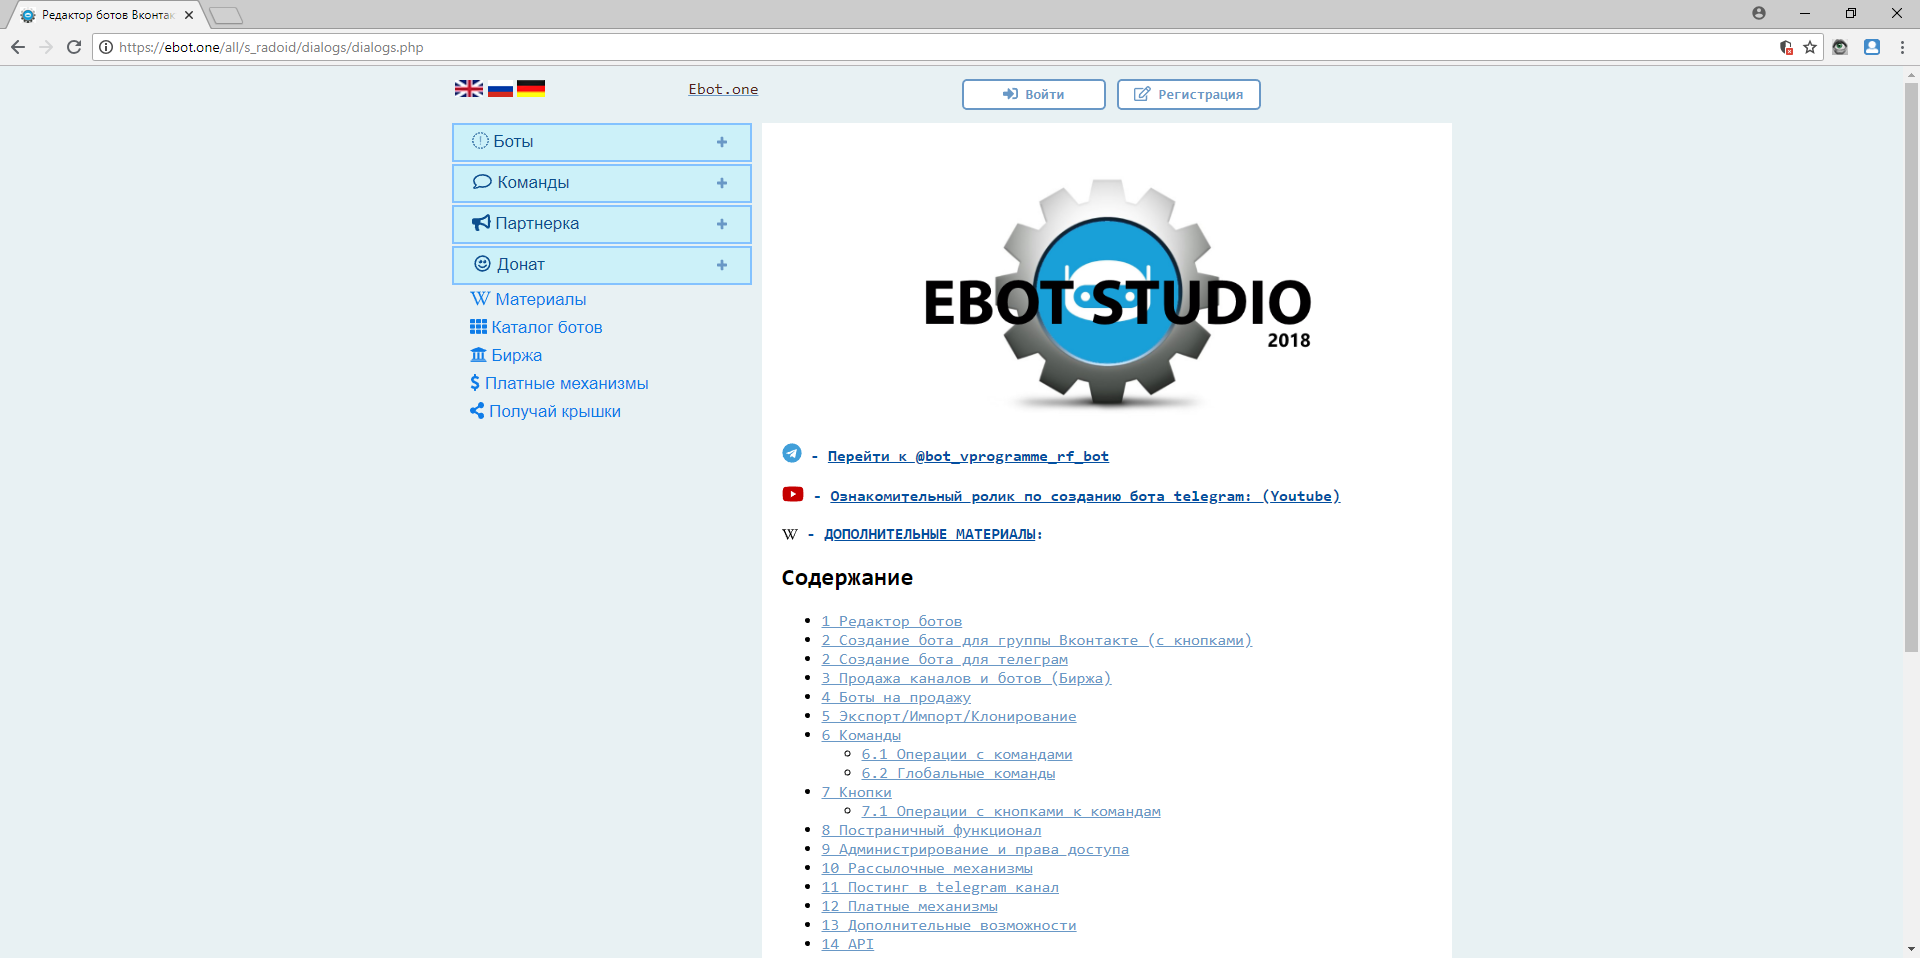Open the ДОПОЛНИТЕЛЬНЫЕ МАТЕРИАЛЫ link
1920x958 pixels.
tap(930, 534)
